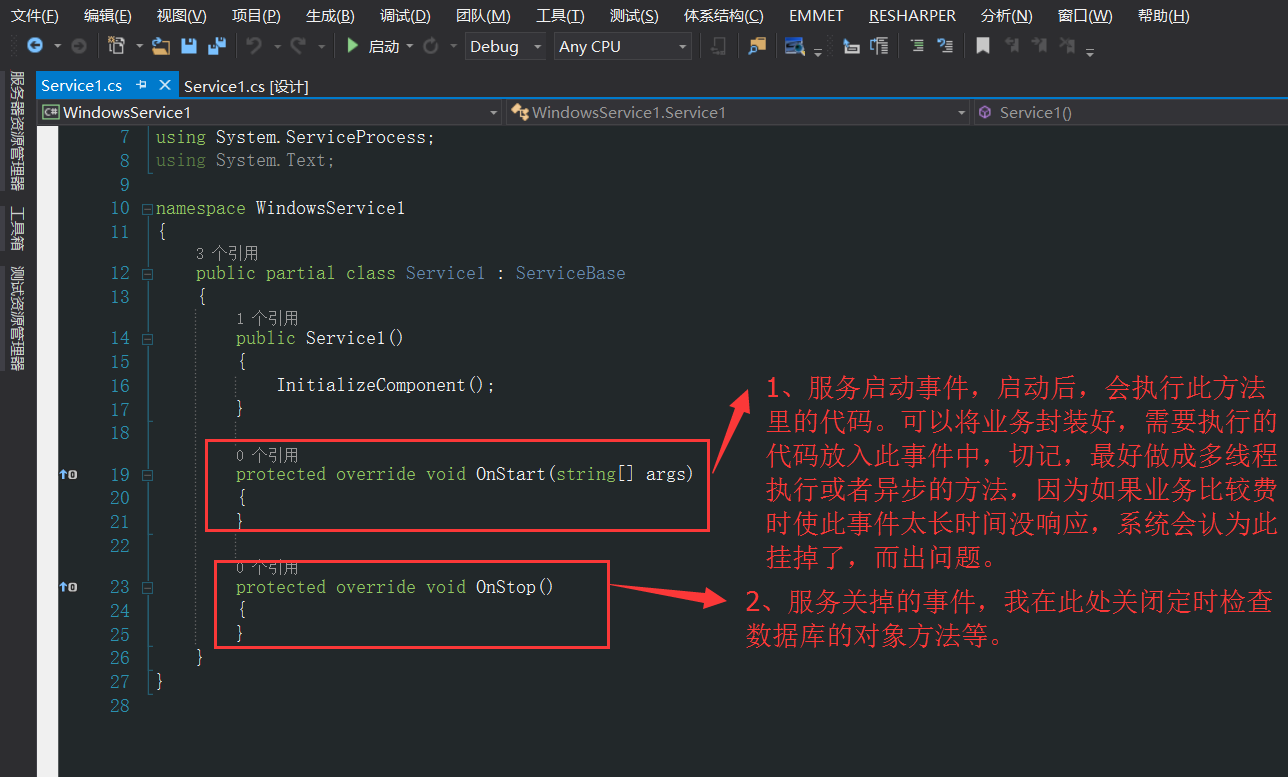Click the New Project toolbar icon
1288x777 pixels.
116,46
